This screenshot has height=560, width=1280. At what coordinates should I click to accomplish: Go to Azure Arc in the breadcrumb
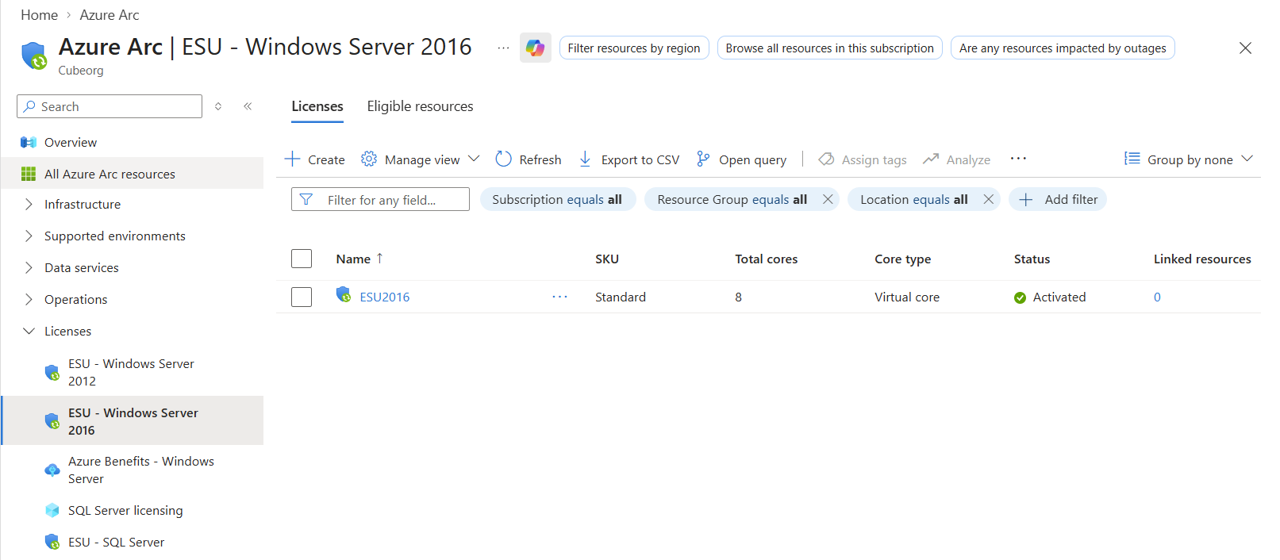110,15
